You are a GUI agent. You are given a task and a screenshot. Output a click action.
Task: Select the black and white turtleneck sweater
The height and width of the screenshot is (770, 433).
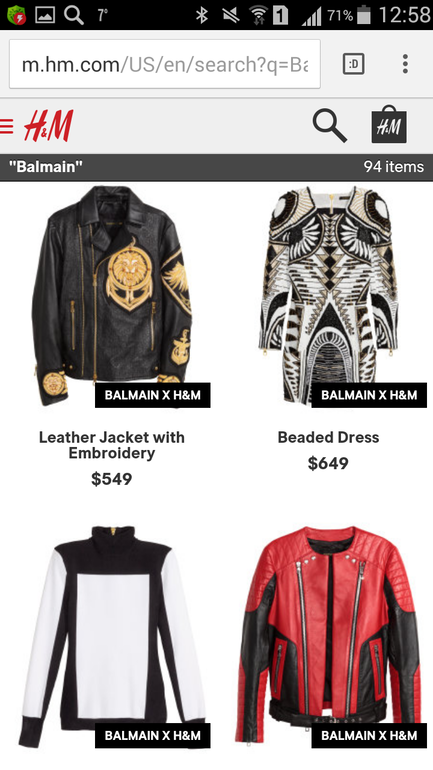[112, 637]
